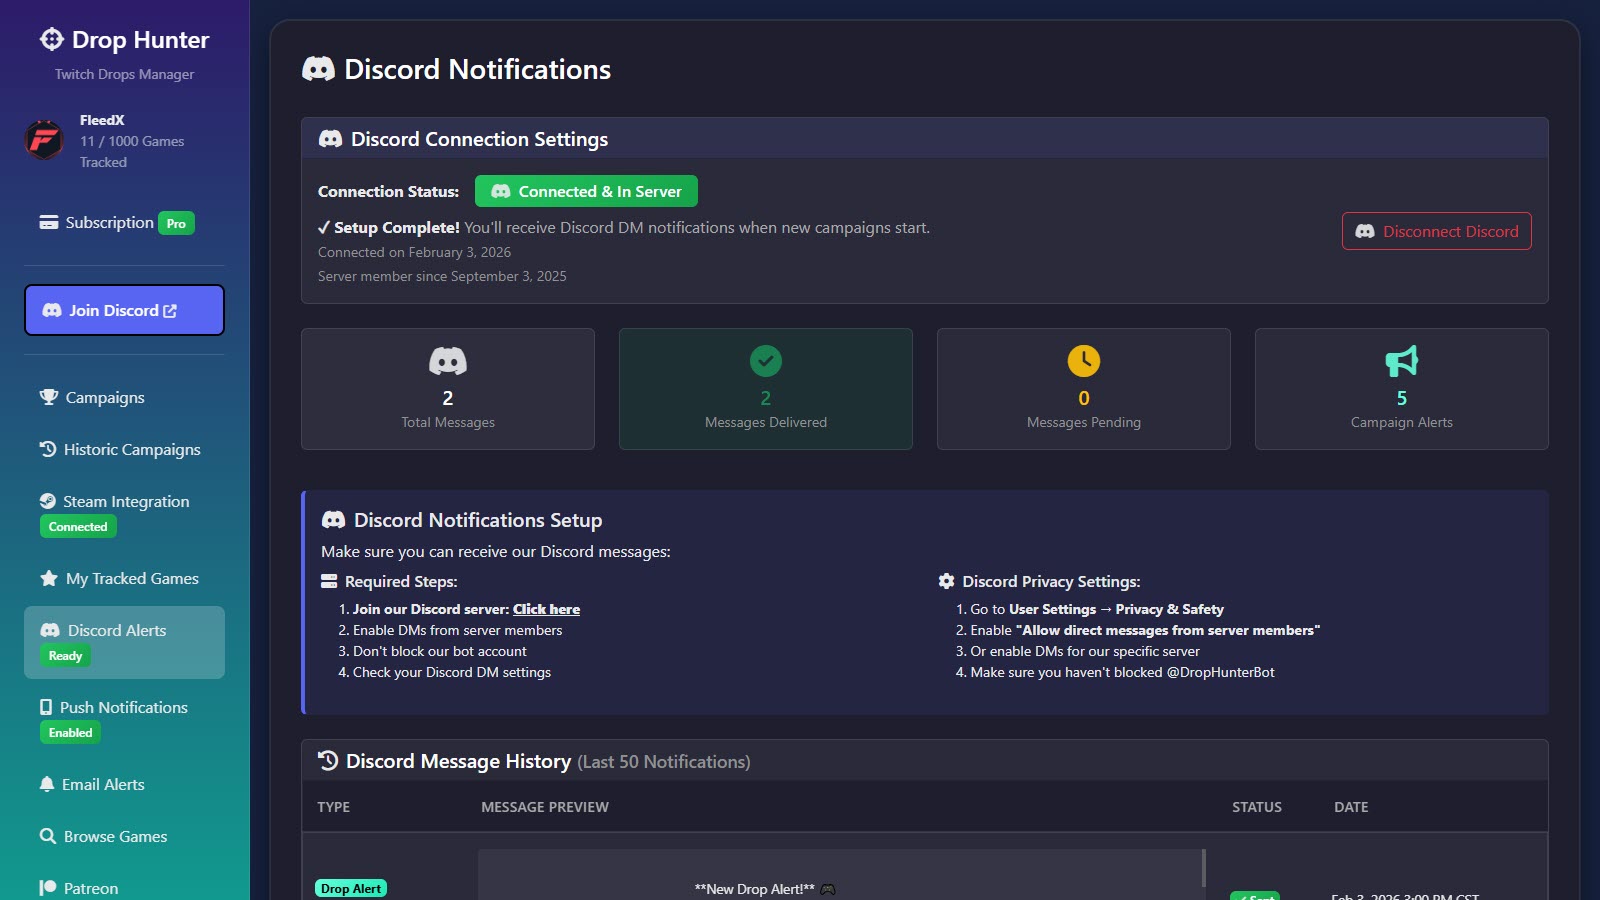Click the Disconnect Discord button
This screenshot has height=900, width=1600.
coord(1436,231)
